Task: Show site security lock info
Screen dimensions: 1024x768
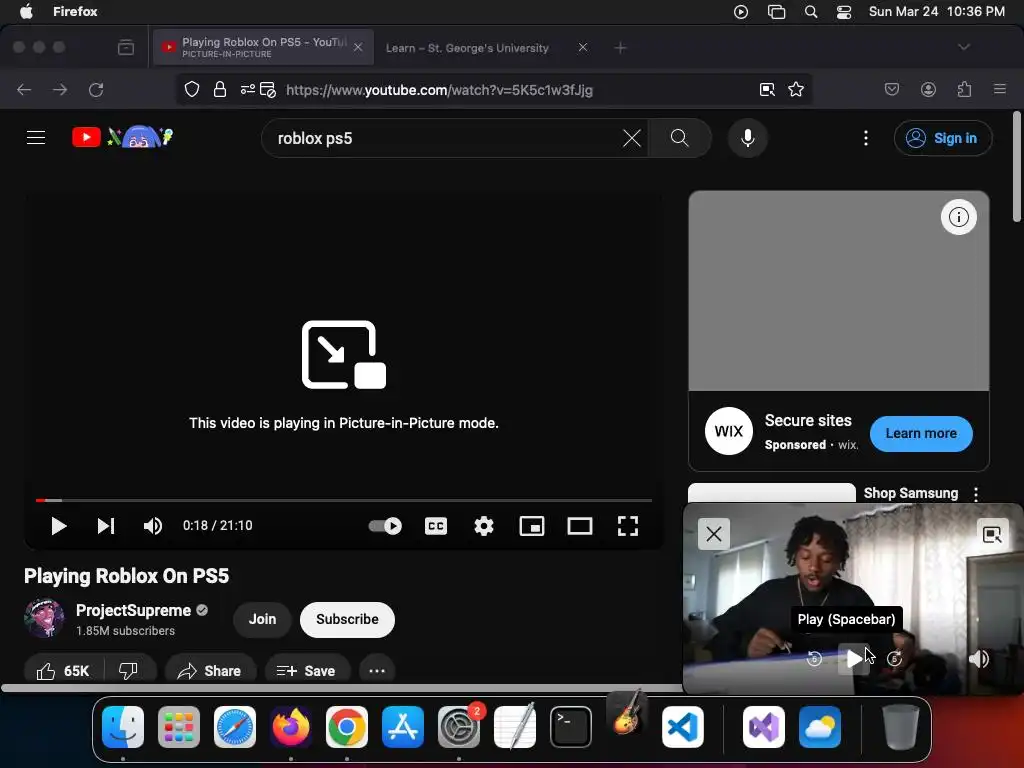Action: click(220, 89)
